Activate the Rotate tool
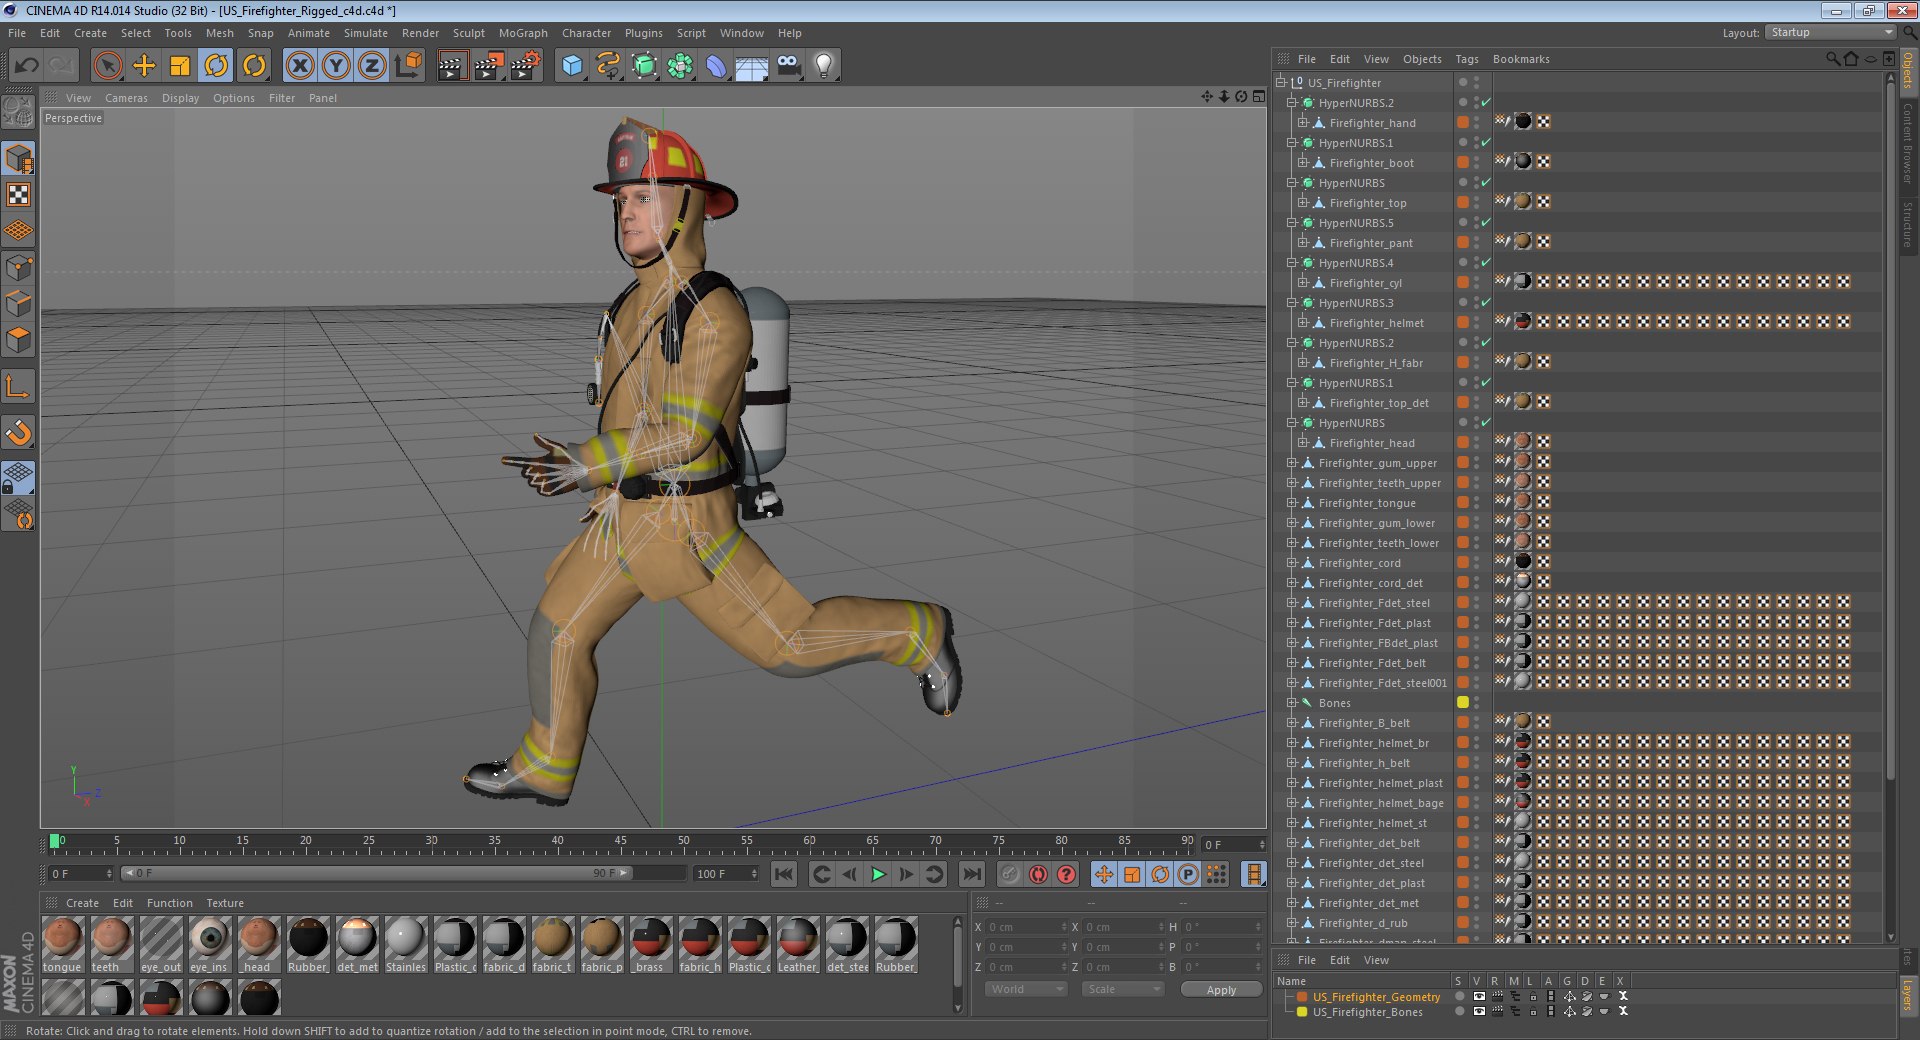The height and width of the screenshot is (1040, 1920). [216, 66]
